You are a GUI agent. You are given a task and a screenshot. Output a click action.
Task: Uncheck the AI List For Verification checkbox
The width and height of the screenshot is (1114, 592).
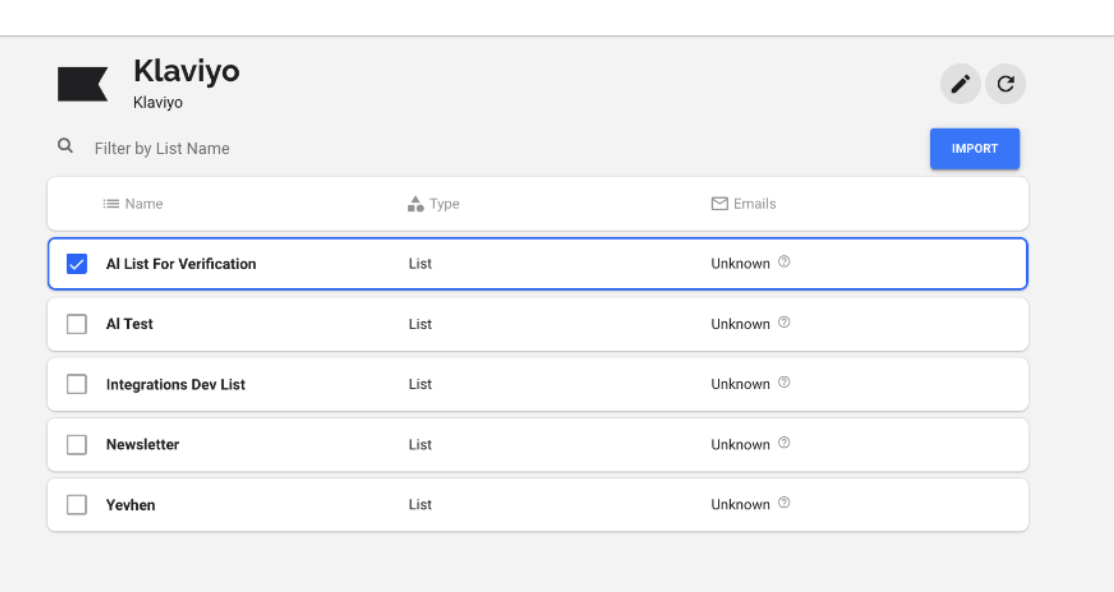point(77,264)
